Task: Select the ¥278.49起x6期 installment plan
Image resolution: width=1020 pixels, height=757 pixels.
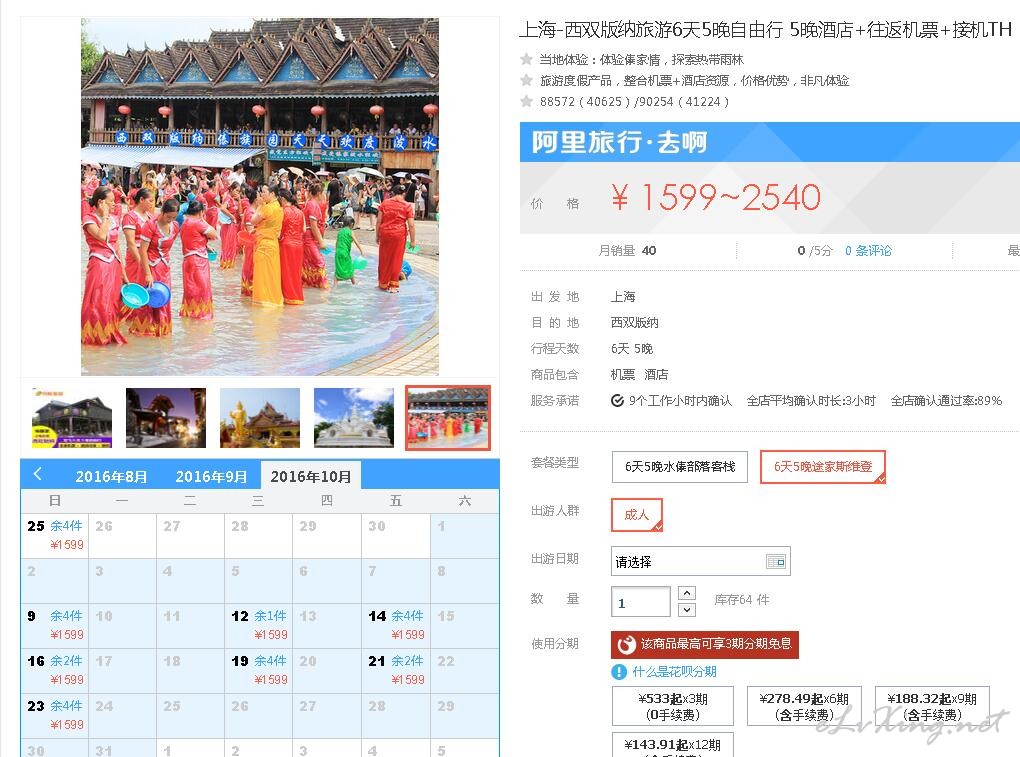Action: (804, 706)
